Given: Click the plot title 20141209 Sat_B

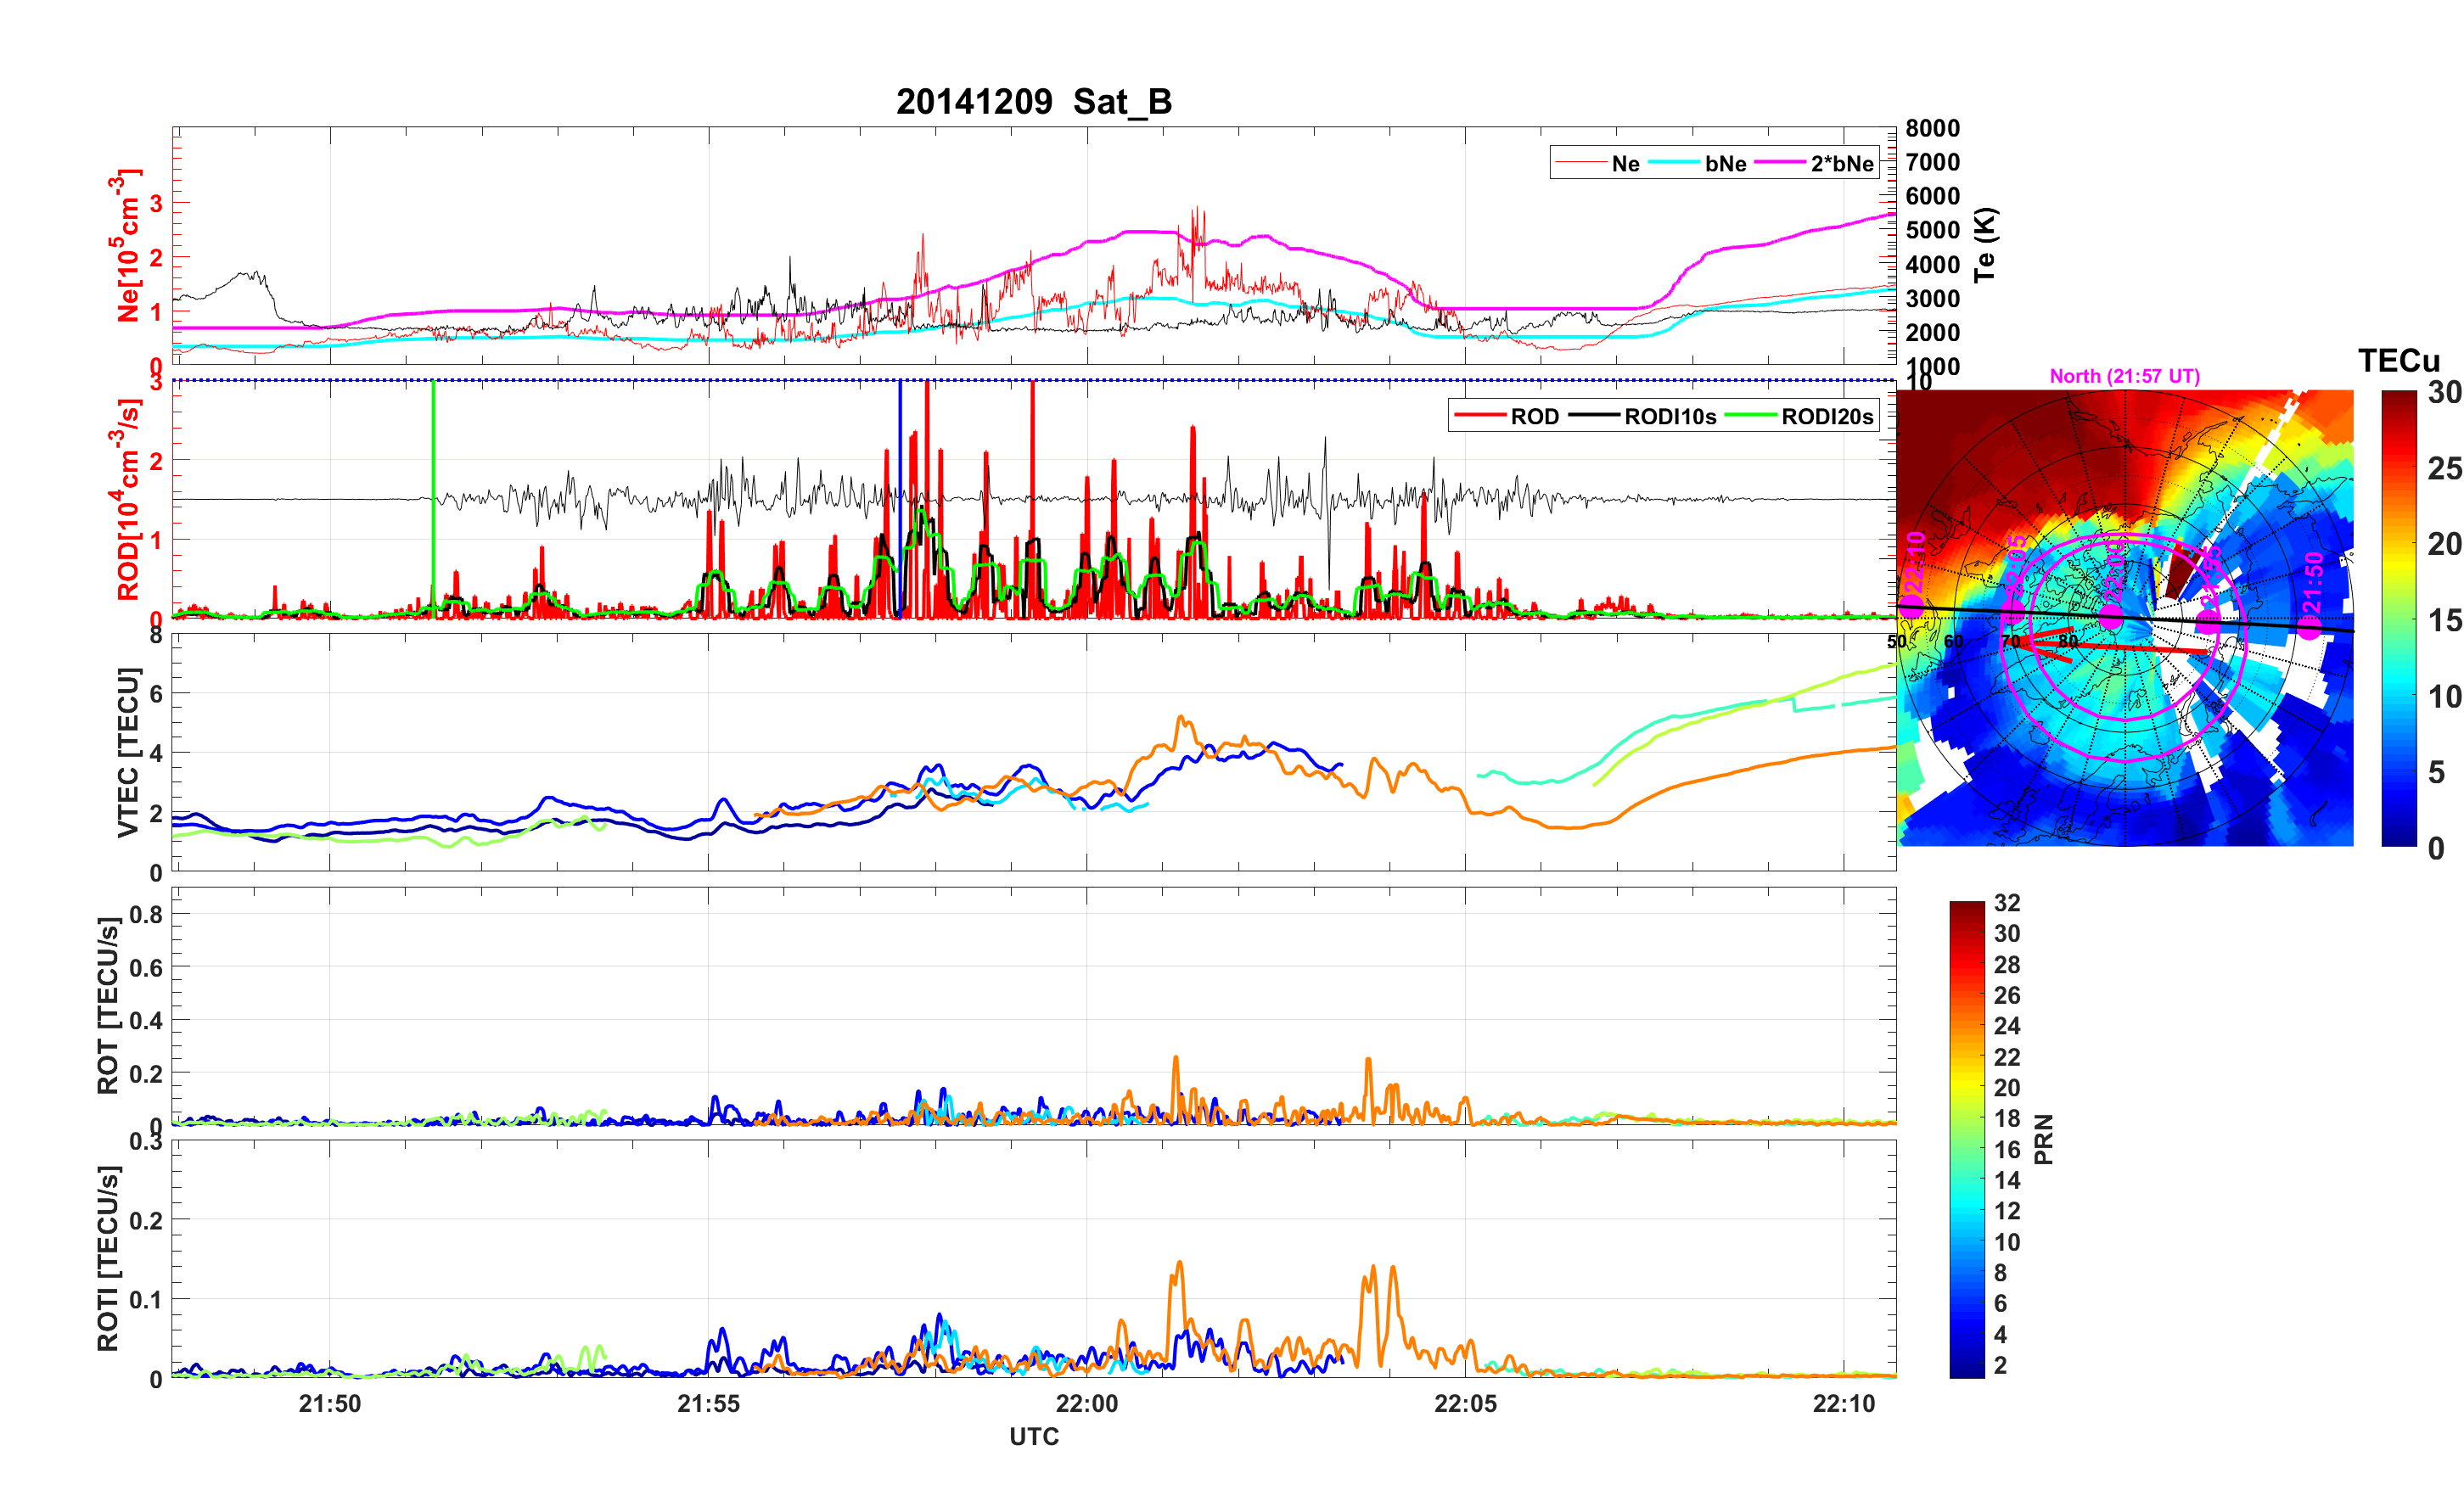Looking at the screenshot, I should [x=1033, y=102].
